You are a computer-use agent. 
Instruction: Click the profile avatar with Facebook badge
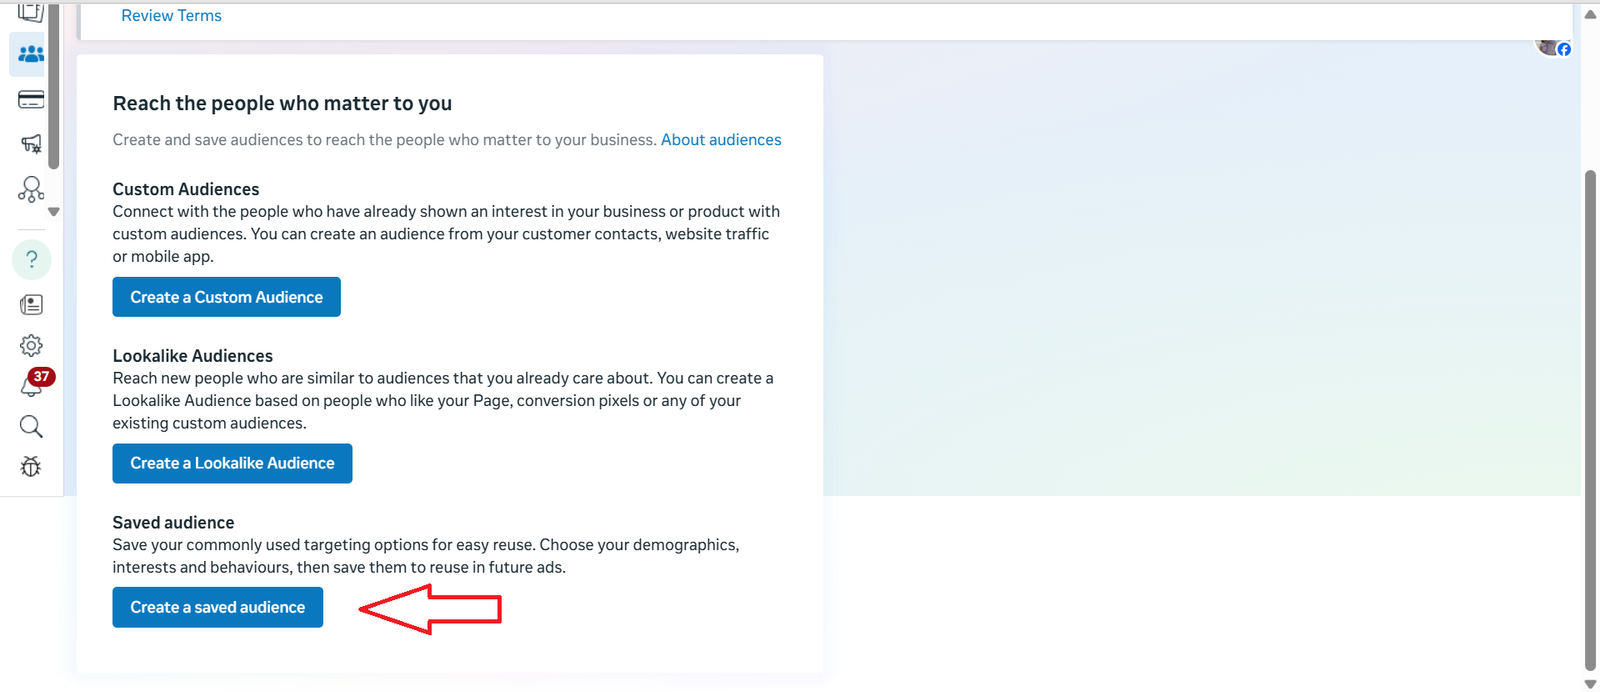tap(1553, 46)
